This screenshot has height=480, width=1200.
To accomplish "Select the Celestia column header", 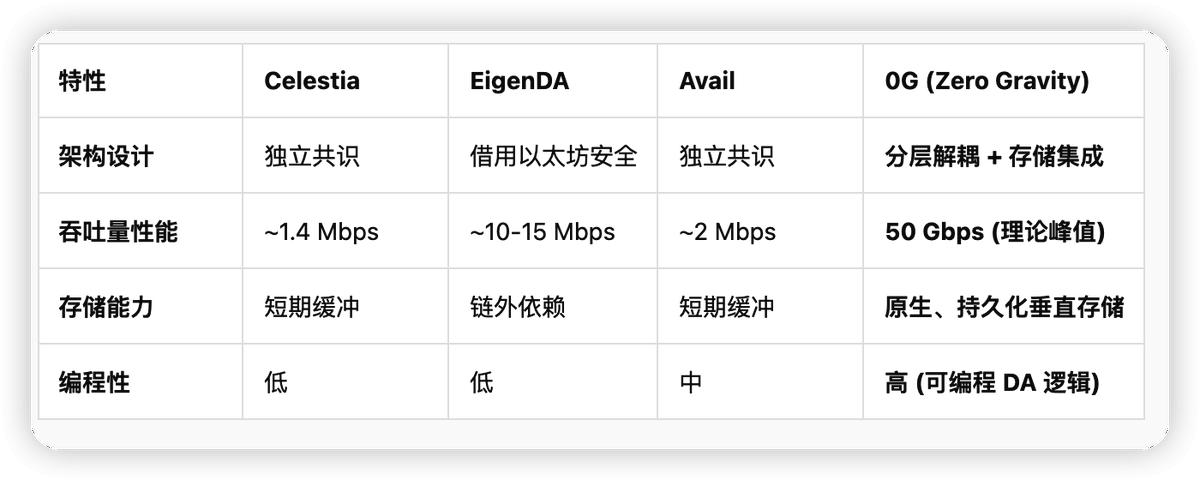I will coord(311,82).
